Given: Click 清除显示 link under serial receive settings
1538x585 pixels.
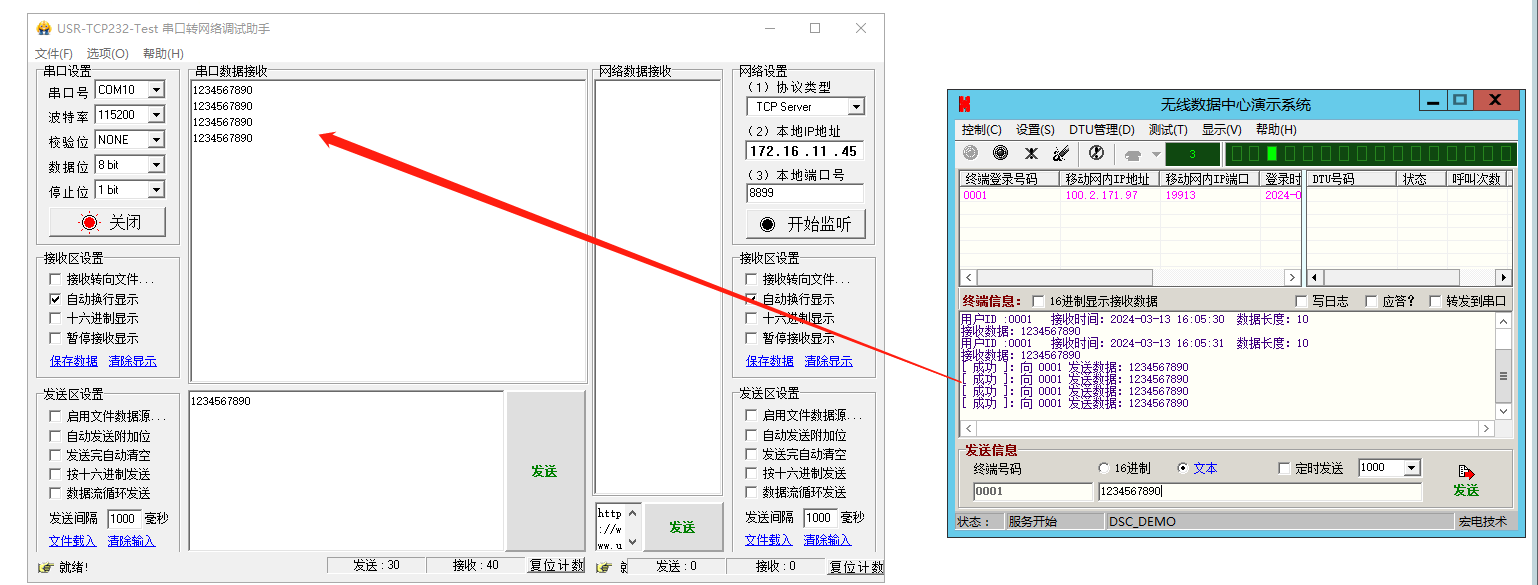Looking at the screenshot, I should [x=132, y=361].
